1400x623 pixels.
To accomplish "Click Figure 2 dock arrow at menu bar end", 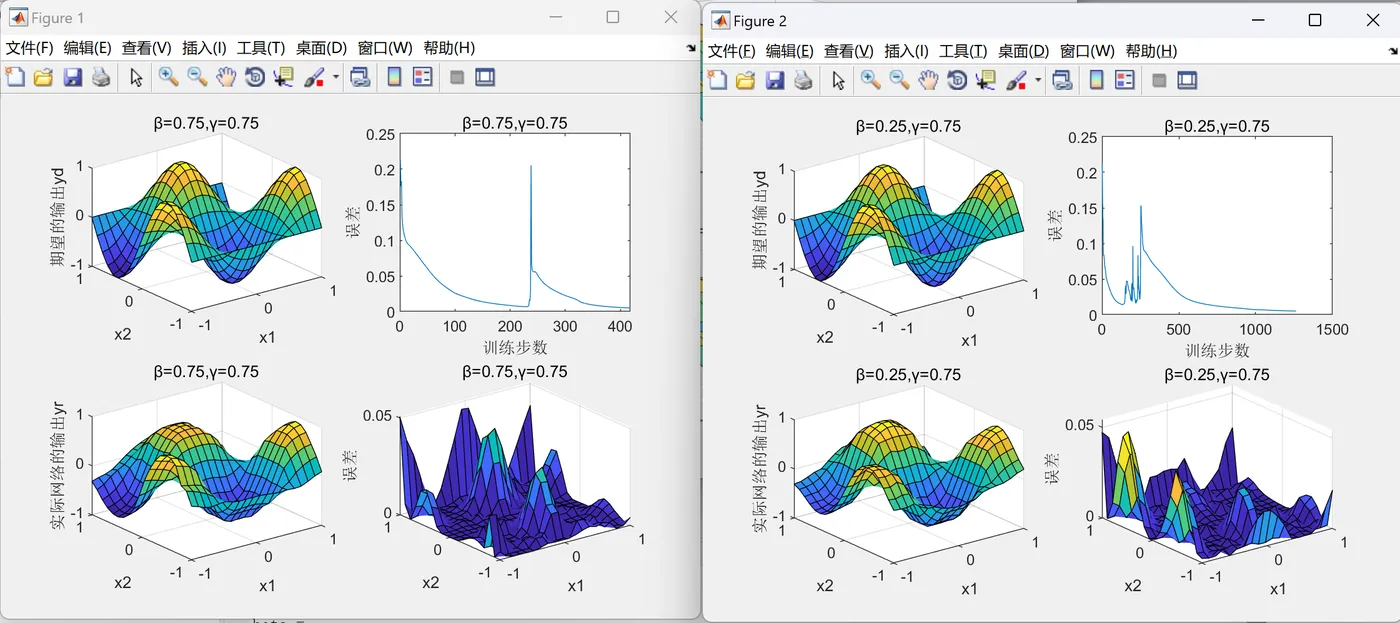I will (x=1392, y=51).
